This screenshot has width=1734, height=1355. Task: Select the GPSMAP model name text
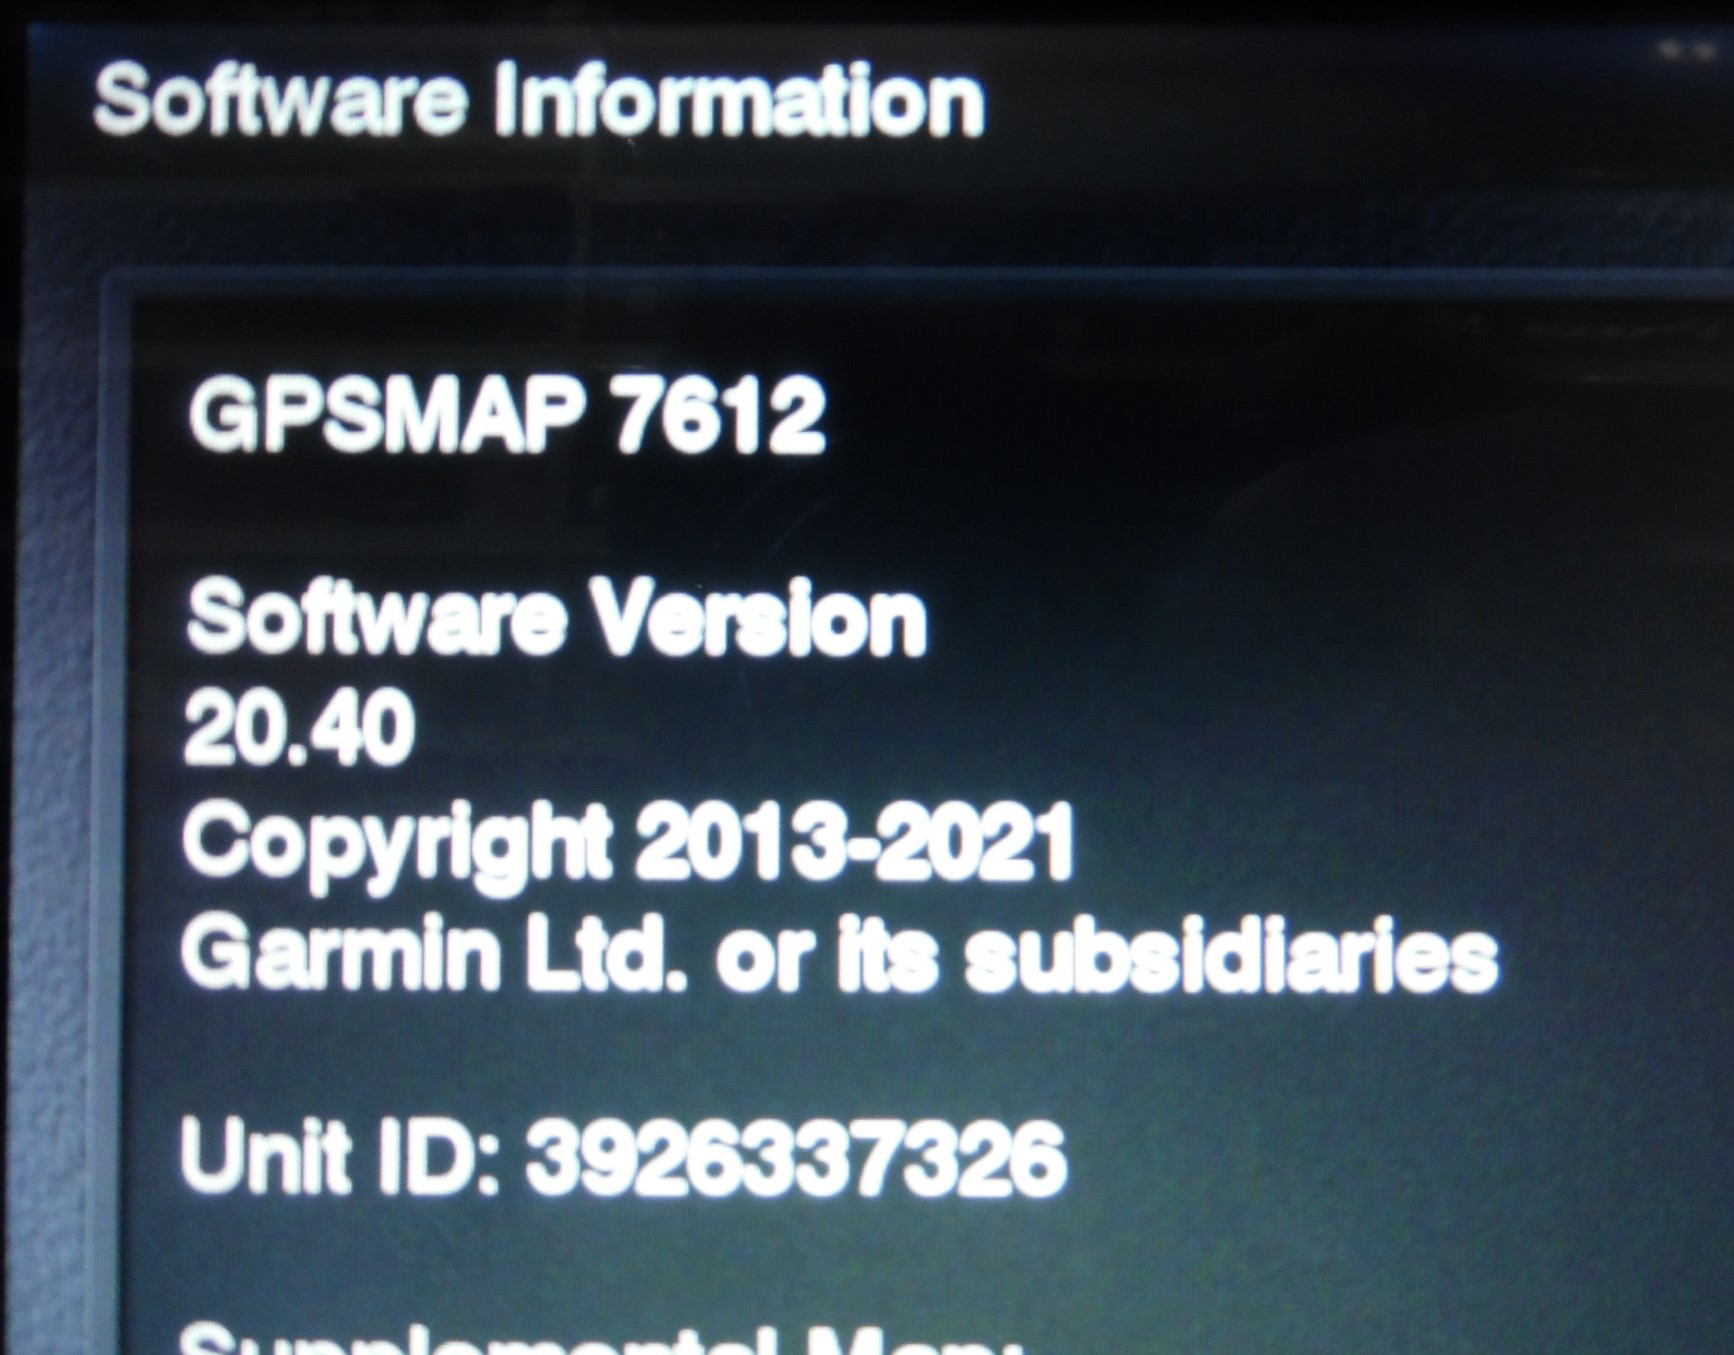pos(387,416)
